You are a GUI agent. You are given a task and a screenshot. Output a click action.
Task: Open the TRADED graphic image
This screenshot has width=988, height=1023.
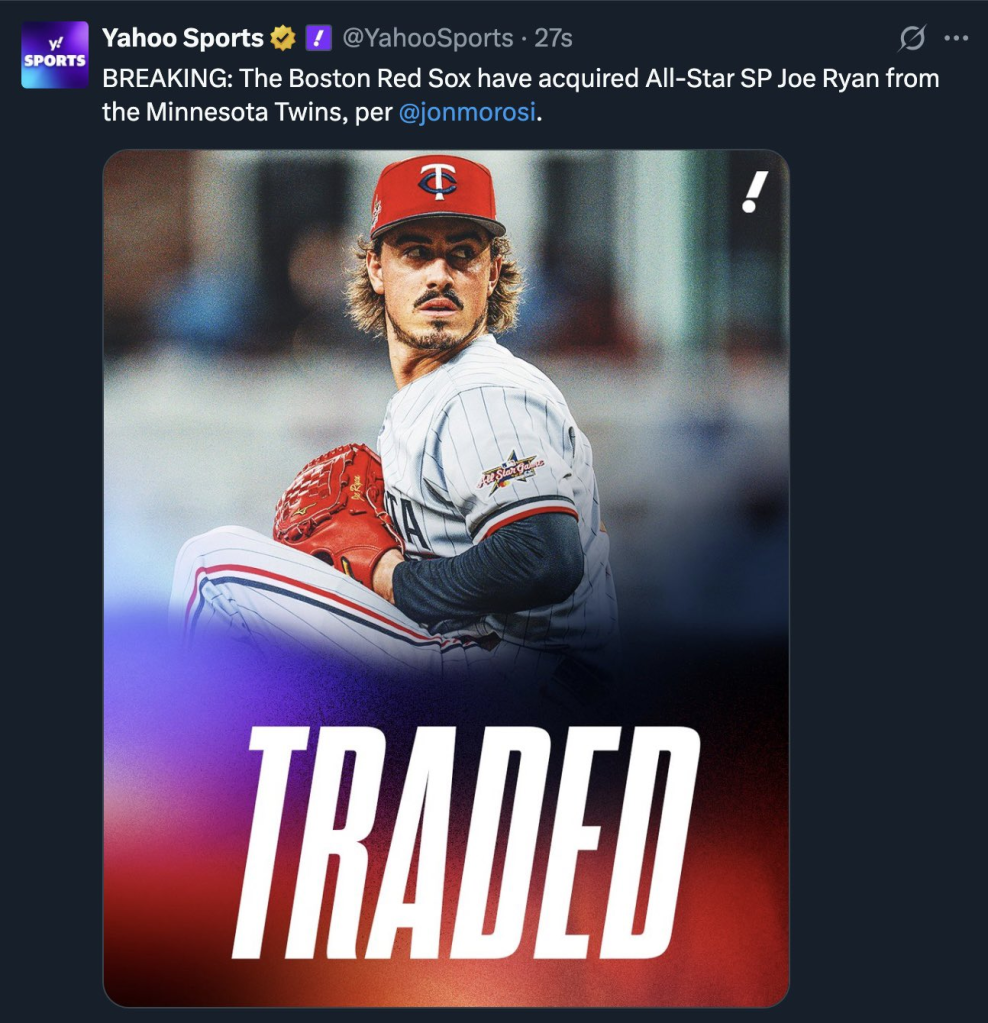point(446,578)
